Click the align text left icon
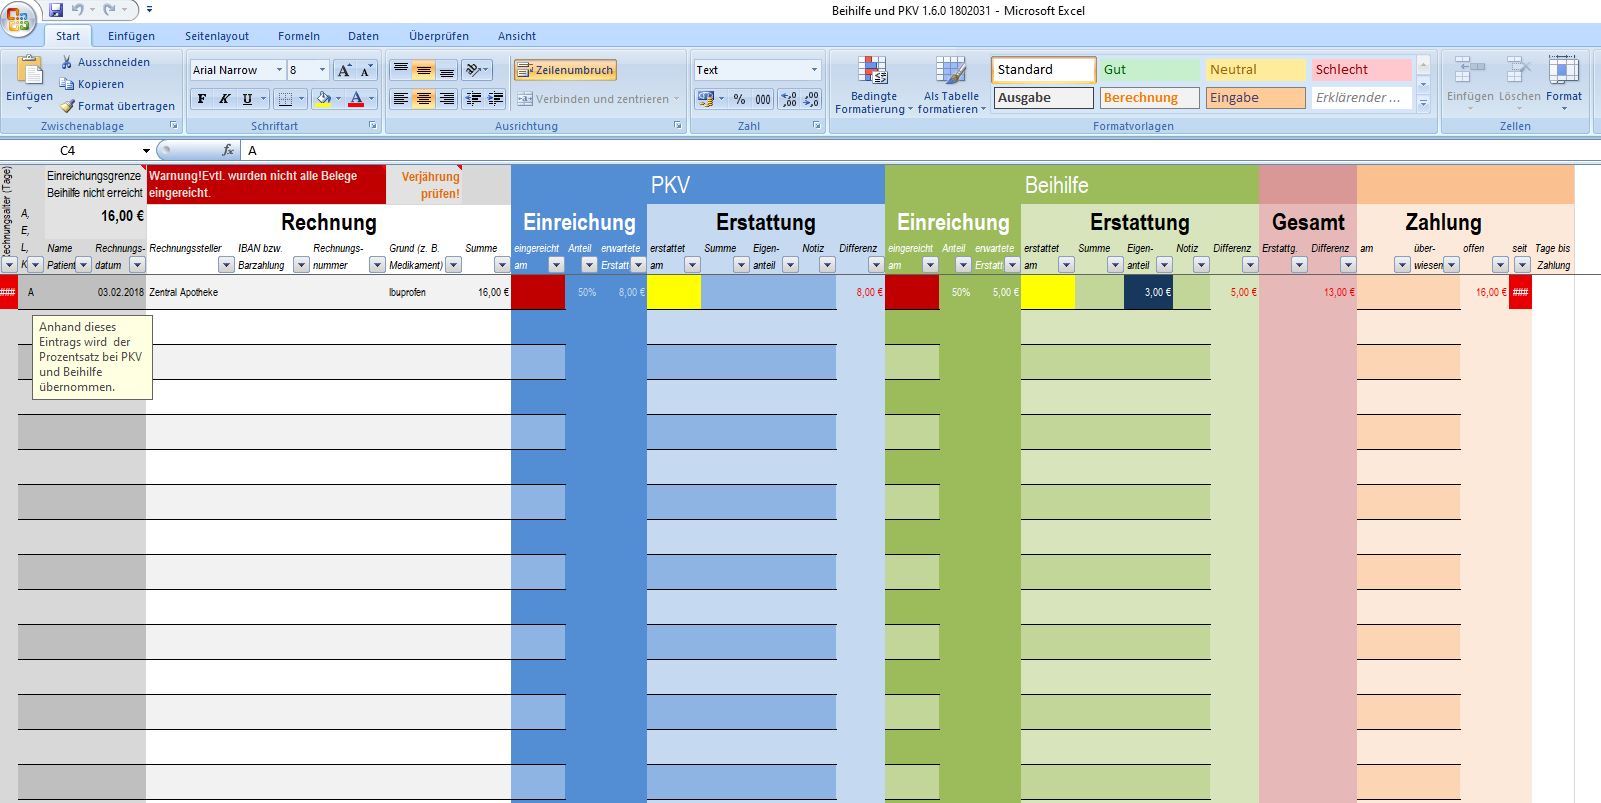 (x=400, y=99)
